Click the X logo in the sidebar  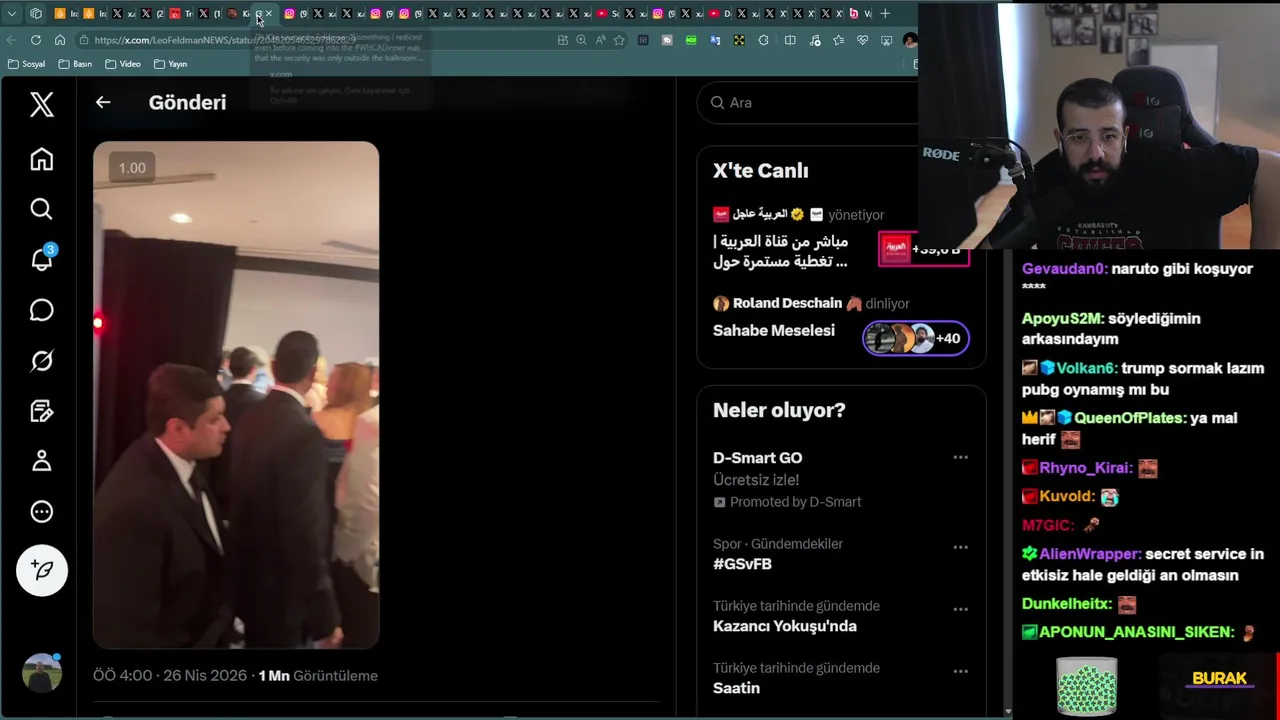click(41, 104)
